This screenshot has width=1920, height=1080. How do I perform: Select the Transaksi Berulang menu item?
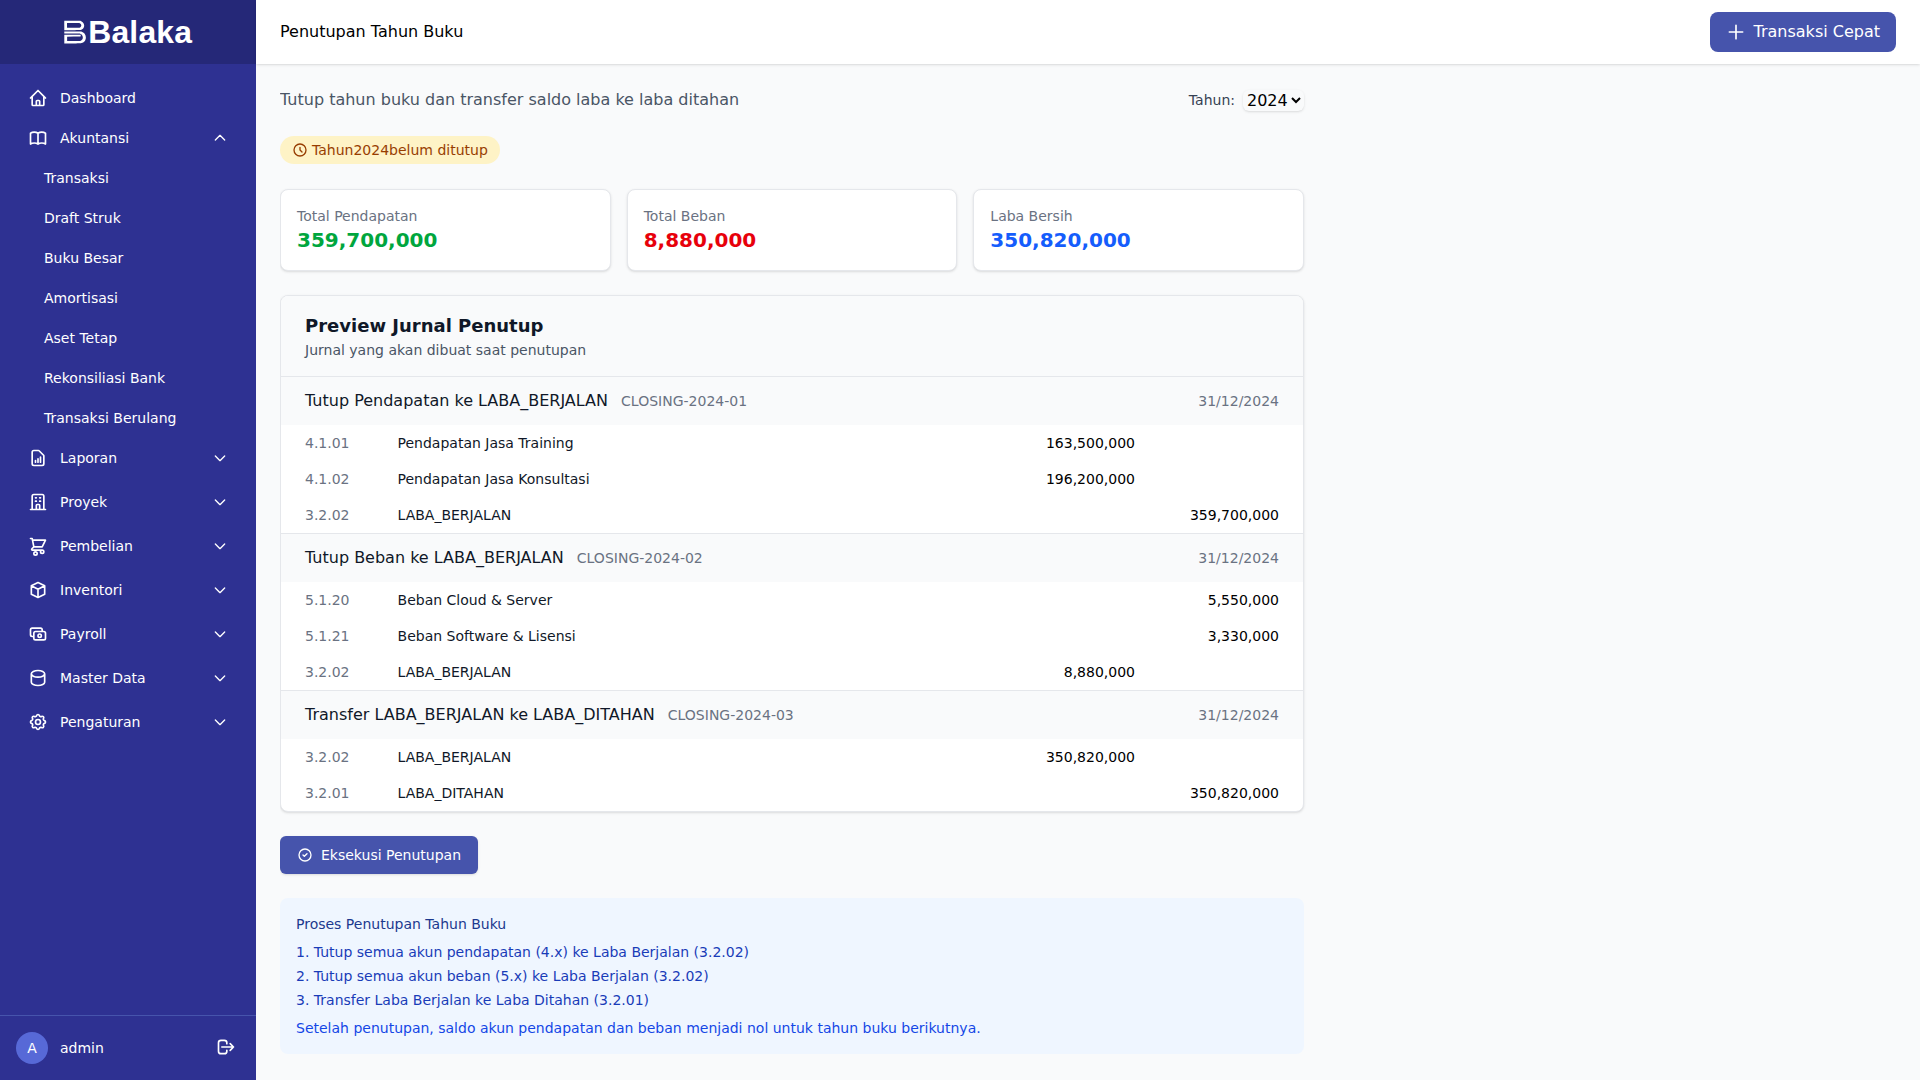click(x=110, y=418)
